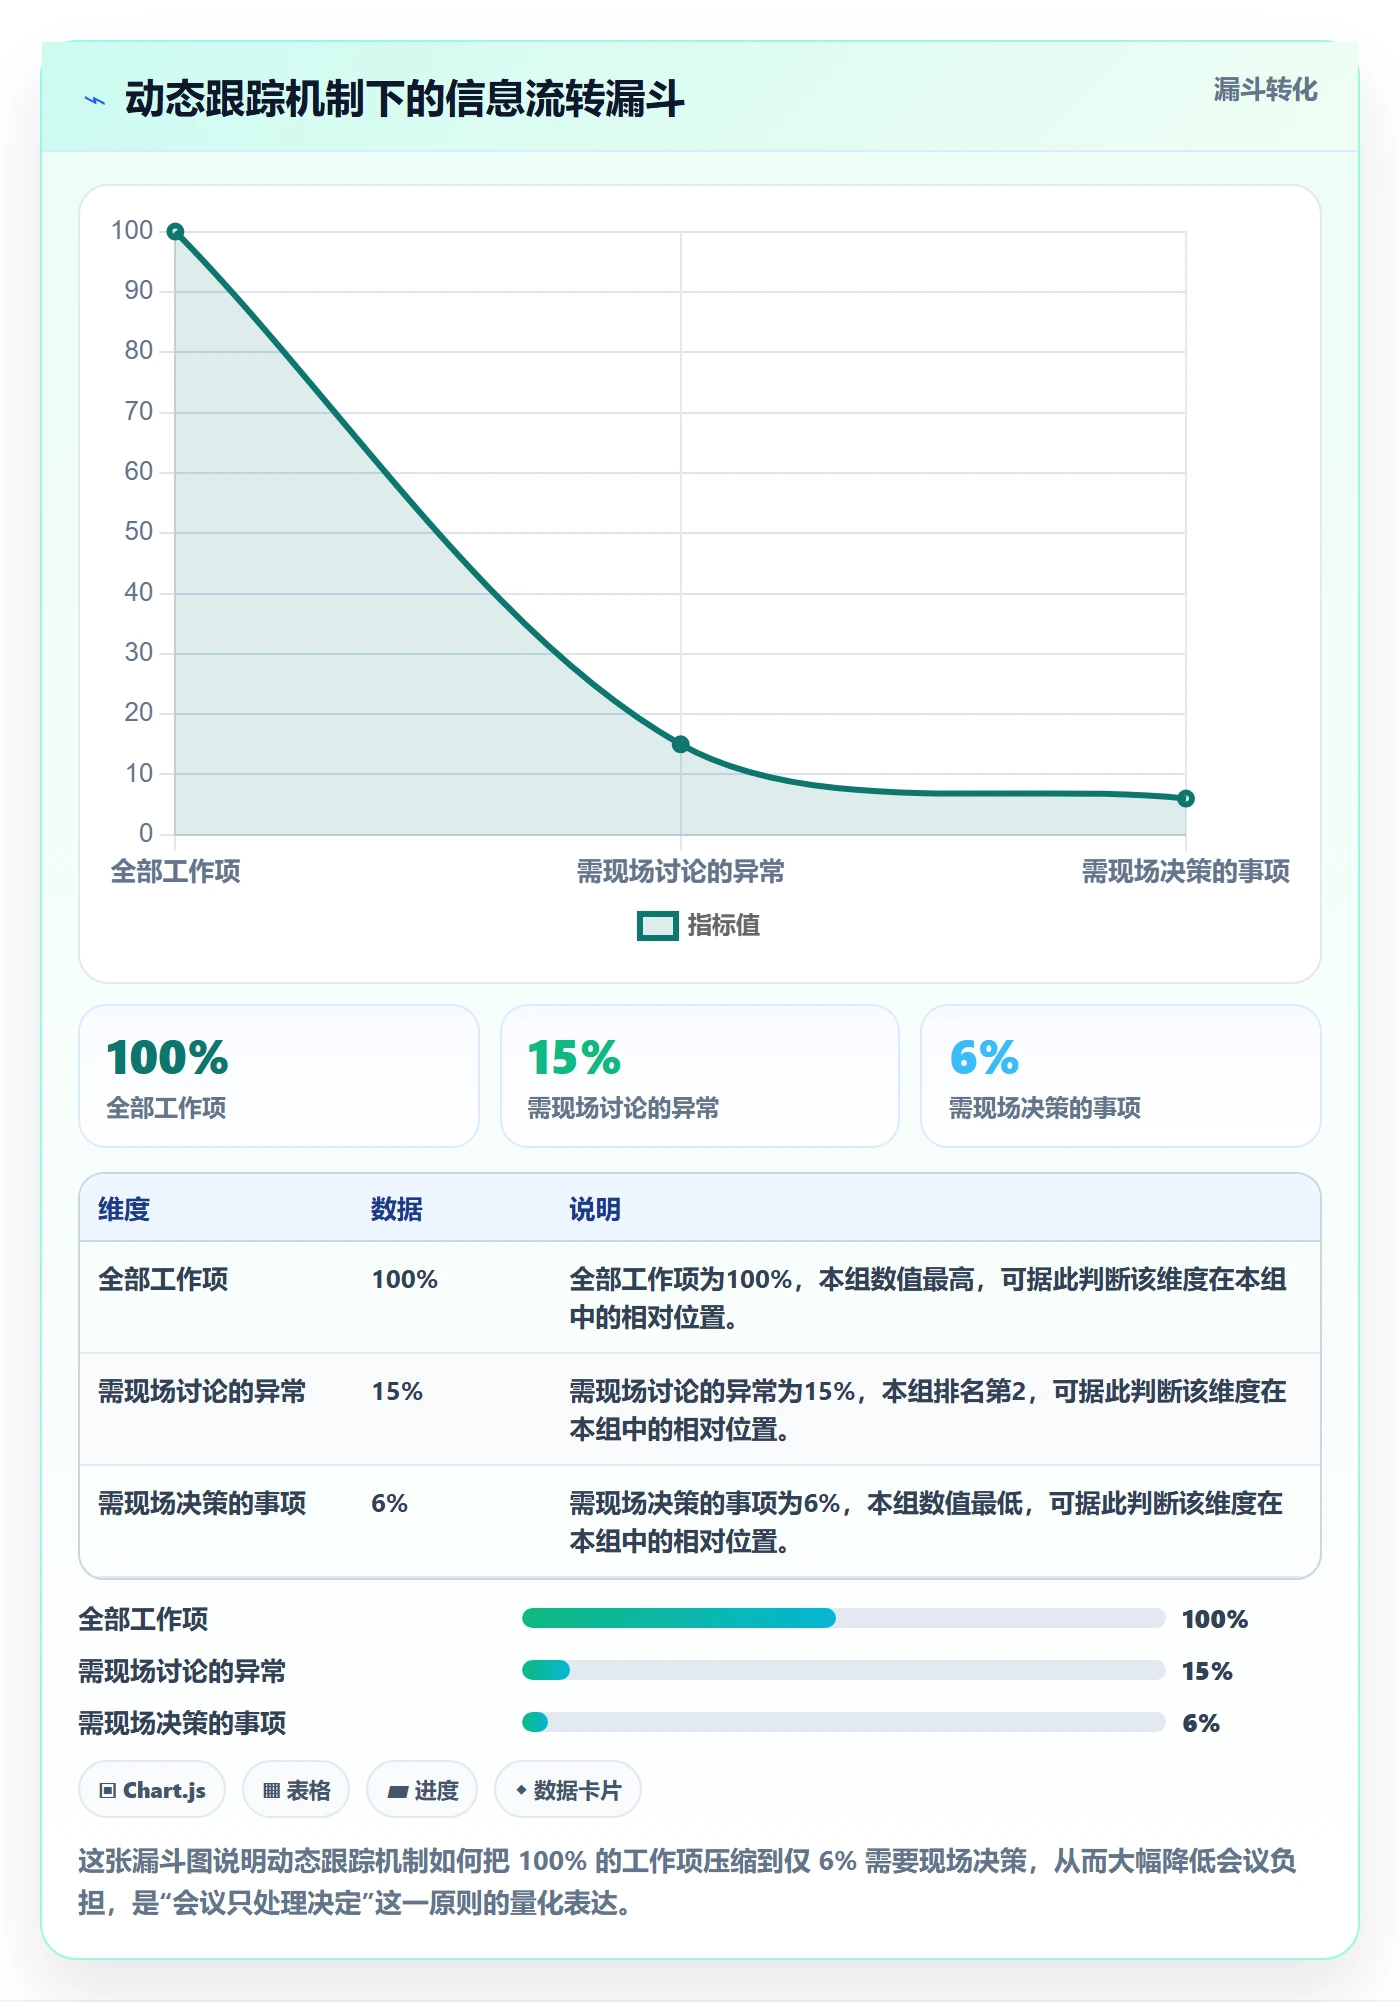Open the 100% 全部工作项 stat card
1400x2002 pixels.
pyautogui.click(x=279, y=1076)
